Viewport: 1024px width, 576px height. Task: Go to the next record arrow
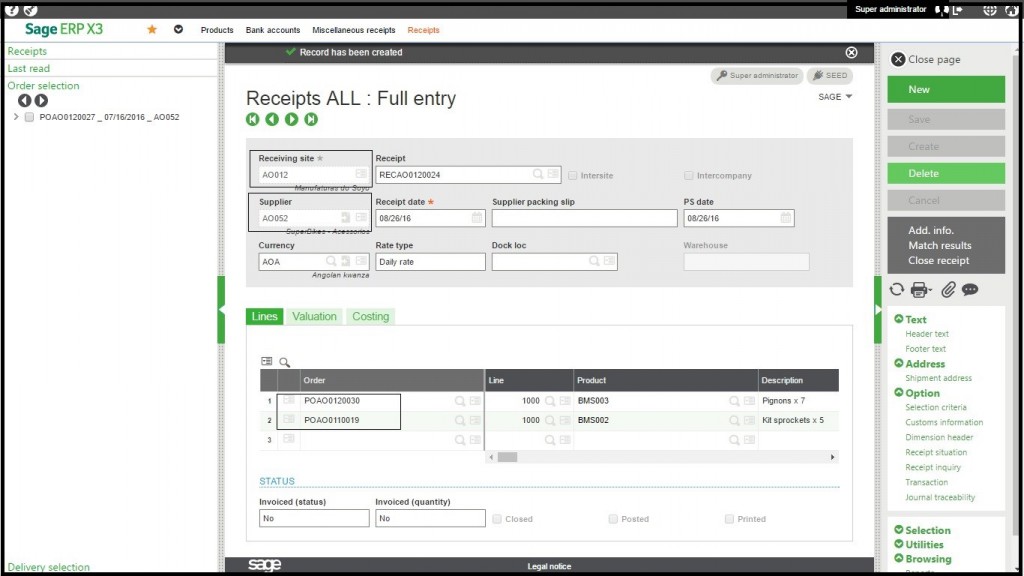pos(291,119)
